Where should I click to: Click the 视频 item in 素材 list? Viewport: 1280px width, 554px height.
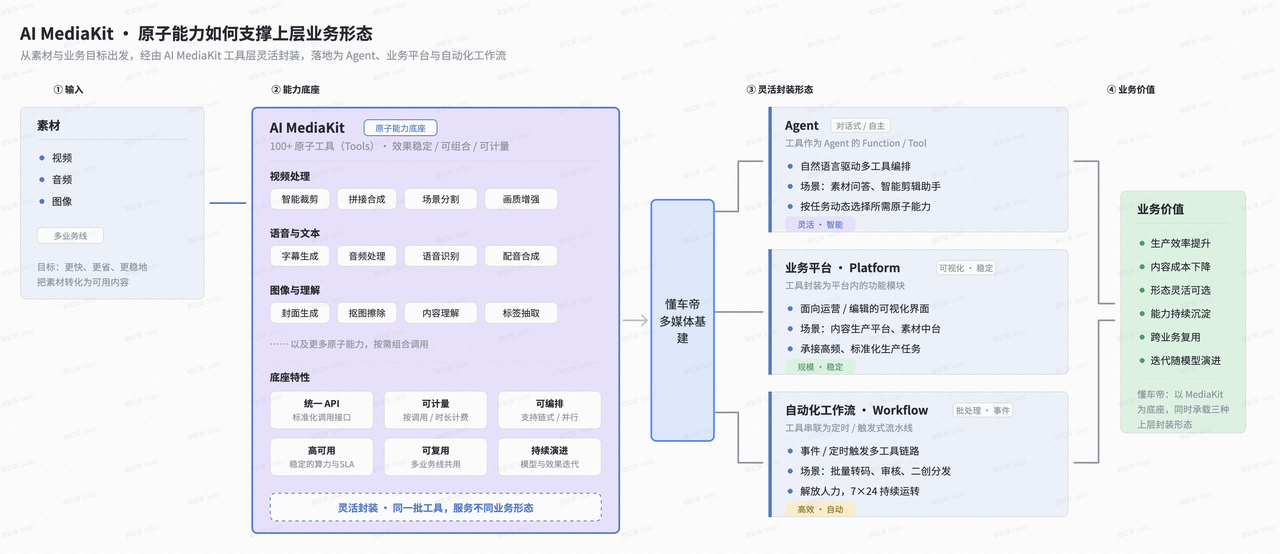(x=62, y=158)
